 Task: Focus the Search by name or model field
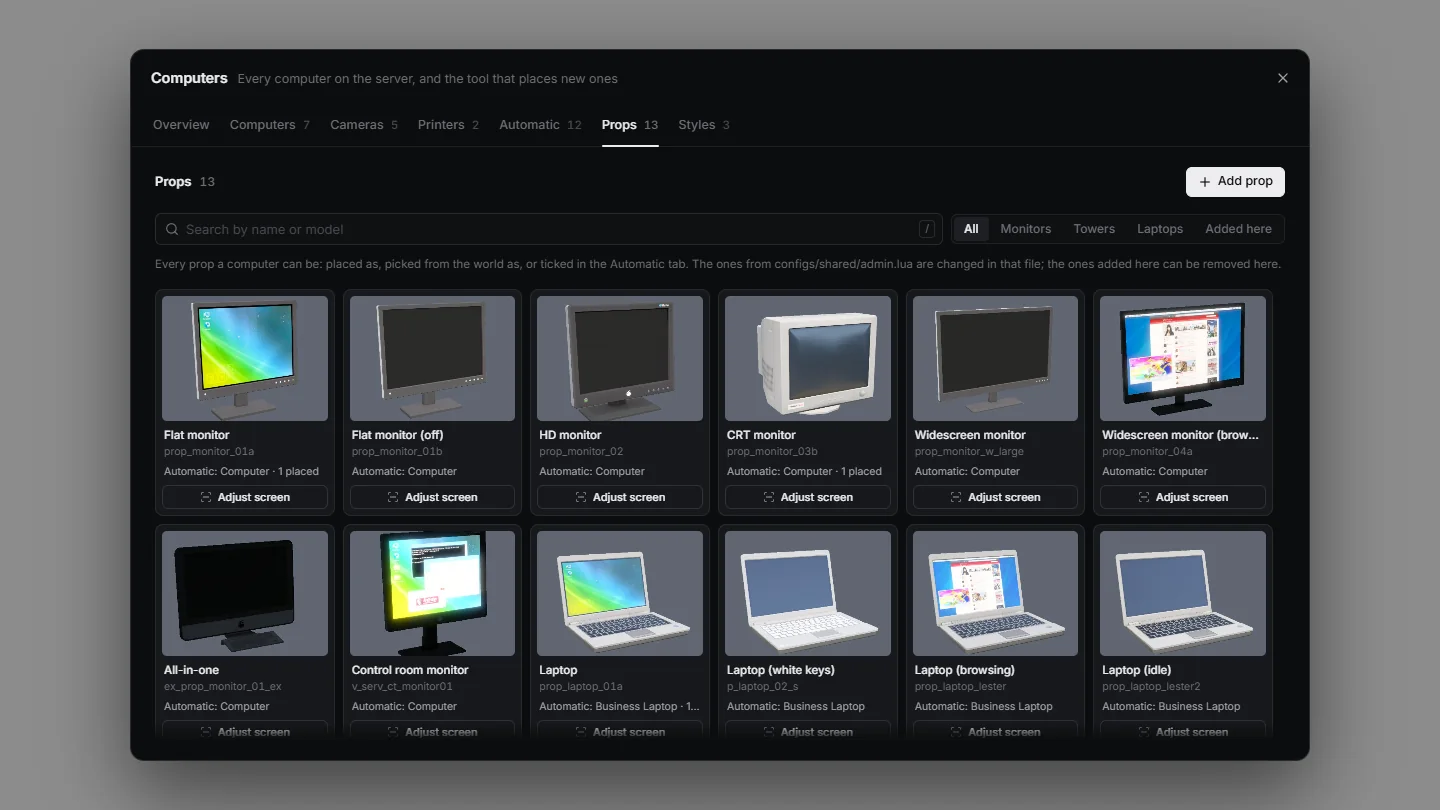(549, 229)
